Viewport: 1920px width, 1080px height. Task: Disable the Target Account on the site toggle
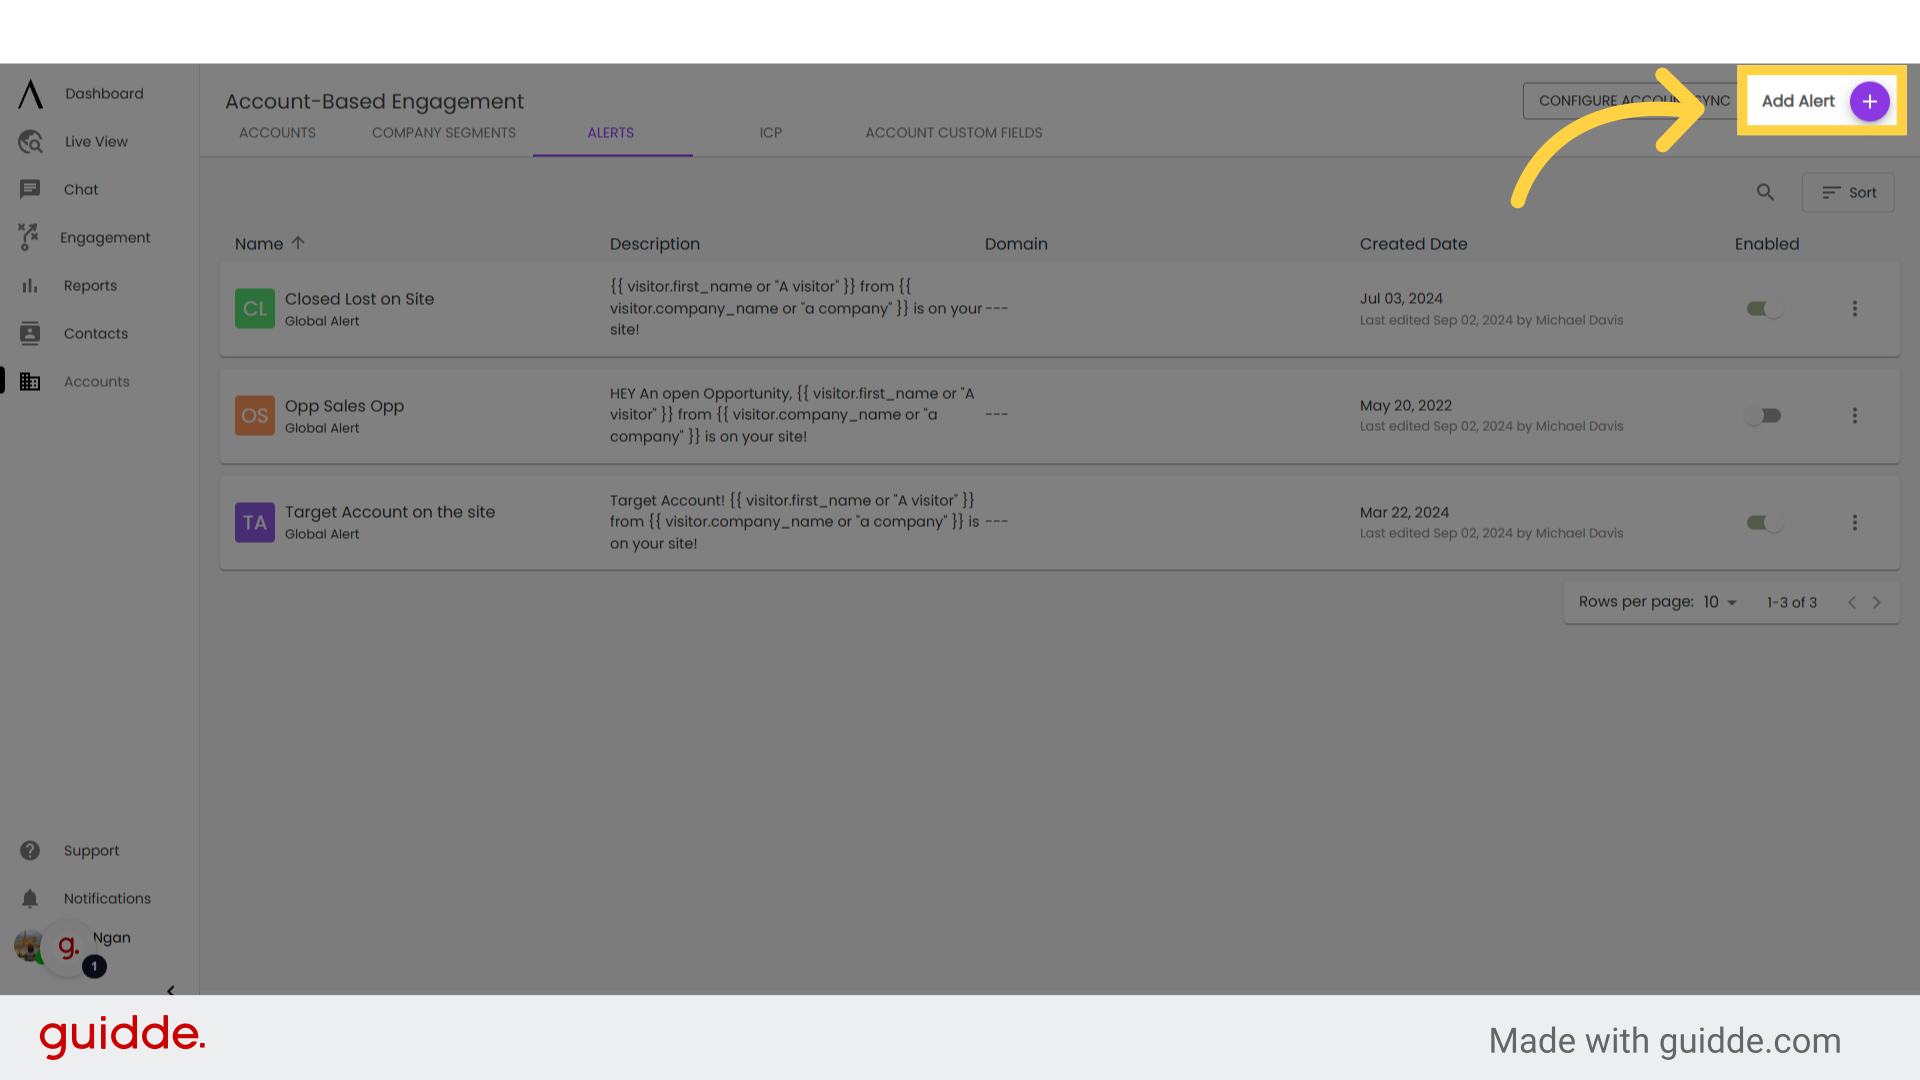[x=1764, y=523]
